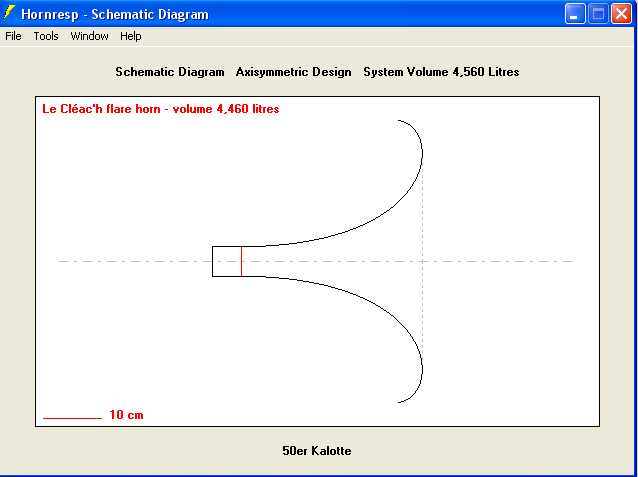Image resolution: width=638 pixels, height=477 pixels.
Task: Minimize the Hornresp window
Action: coord(575,14)
